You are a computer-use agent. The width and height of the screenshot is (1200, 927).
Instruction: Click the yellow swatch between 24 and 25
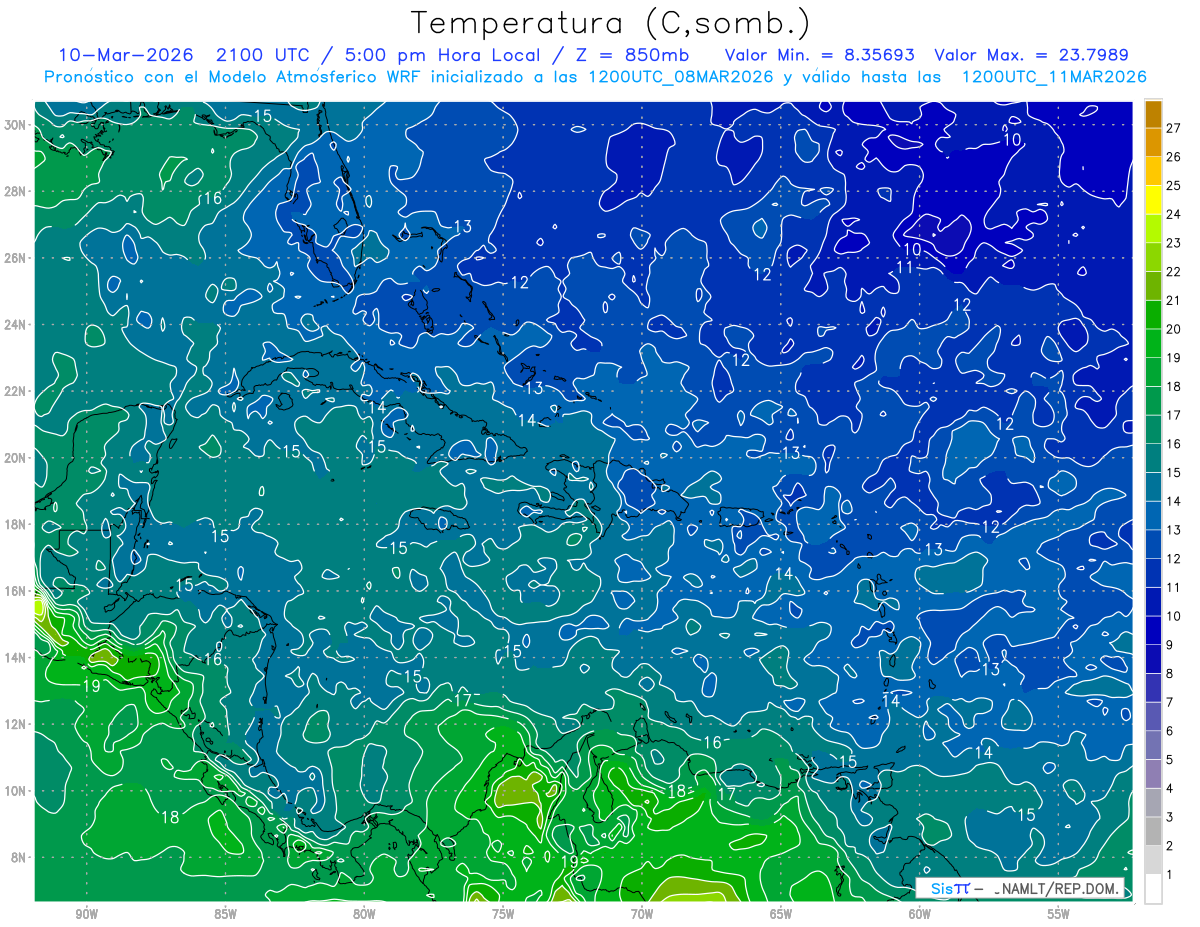[x=1153, y=200]
